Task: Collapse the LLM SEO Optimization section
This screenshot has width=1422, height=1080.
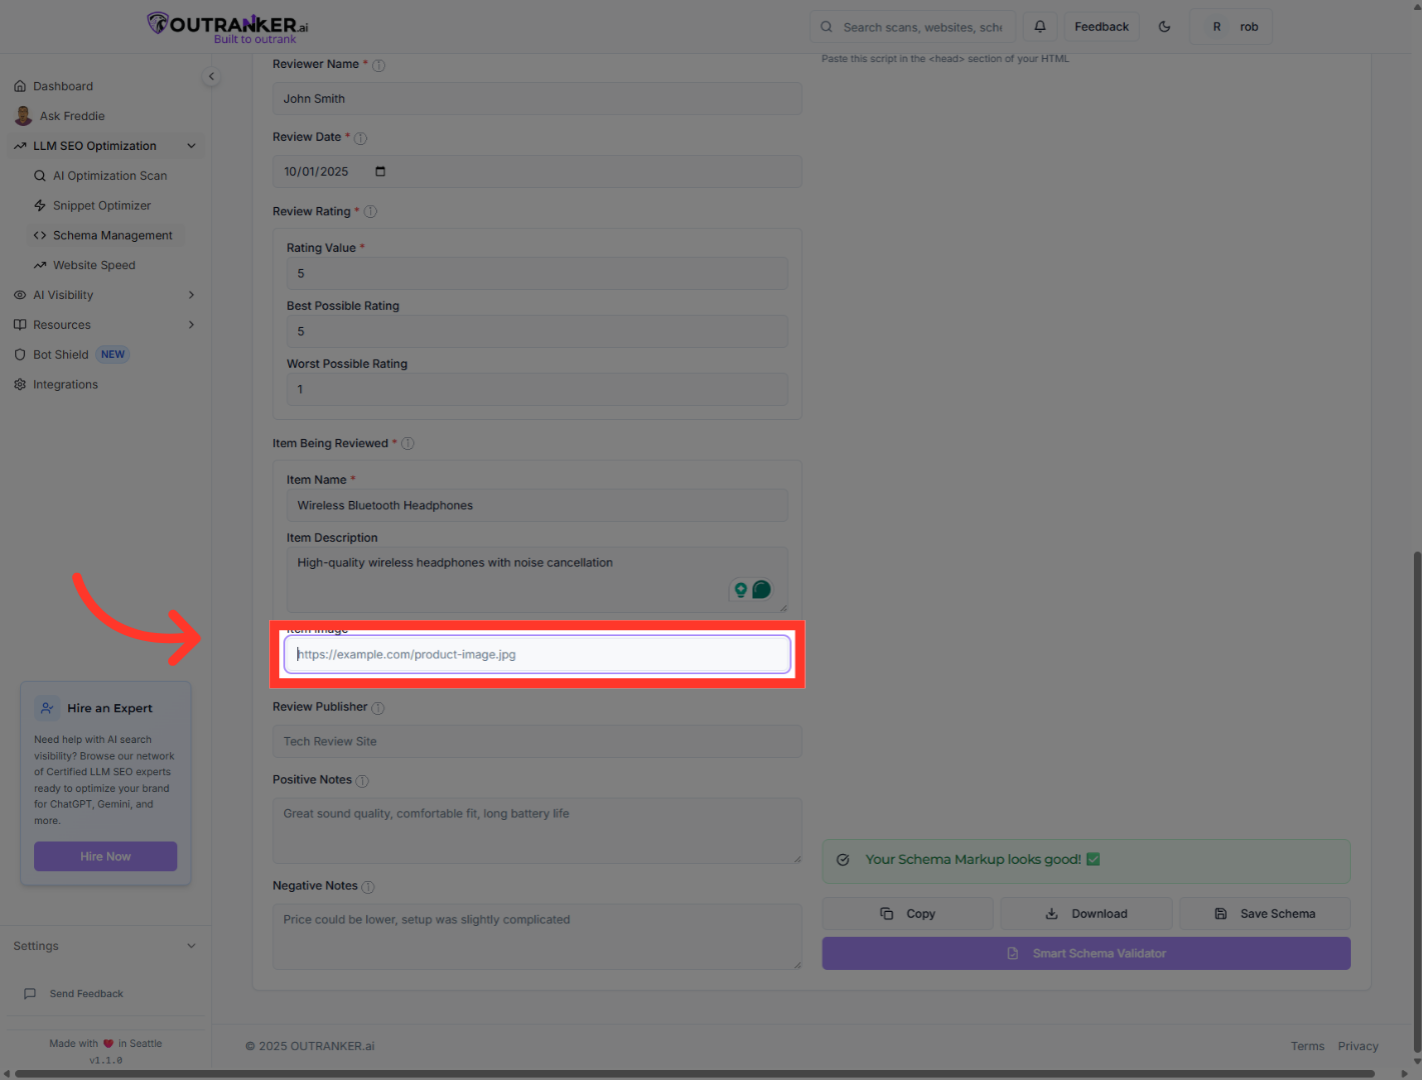Action: (x=191, y=146)
